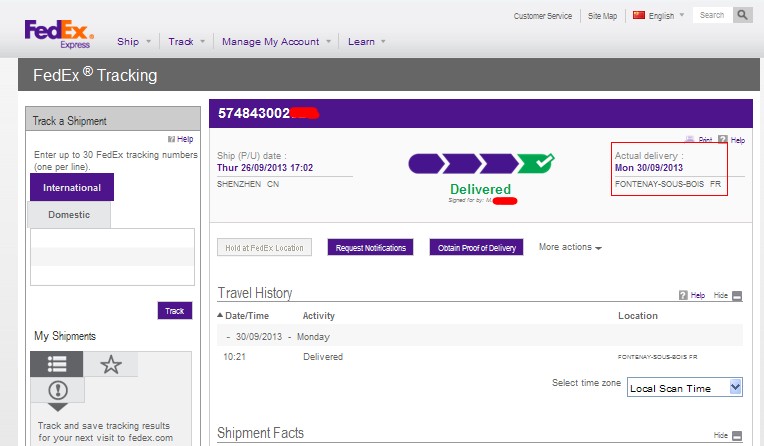The image size is (764, 446).
Task: Open the starred shipments tab
Action: (x=111, y=365)
